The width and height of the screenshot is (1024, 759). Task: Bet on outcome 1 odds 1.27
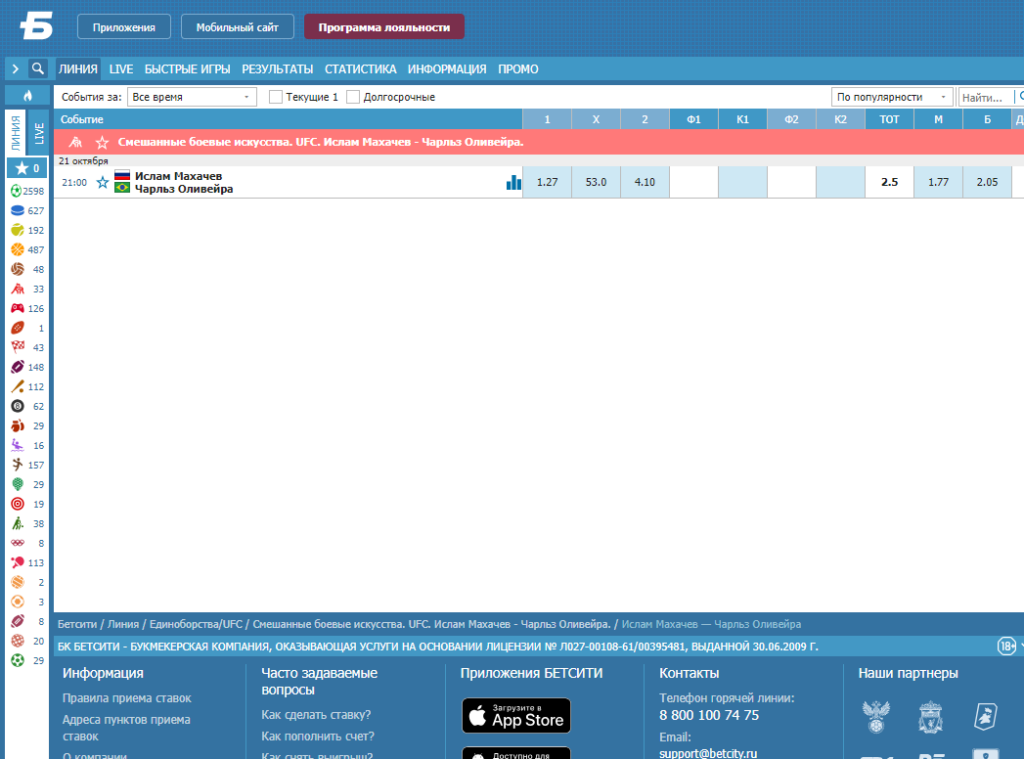(x=547, y=182)
